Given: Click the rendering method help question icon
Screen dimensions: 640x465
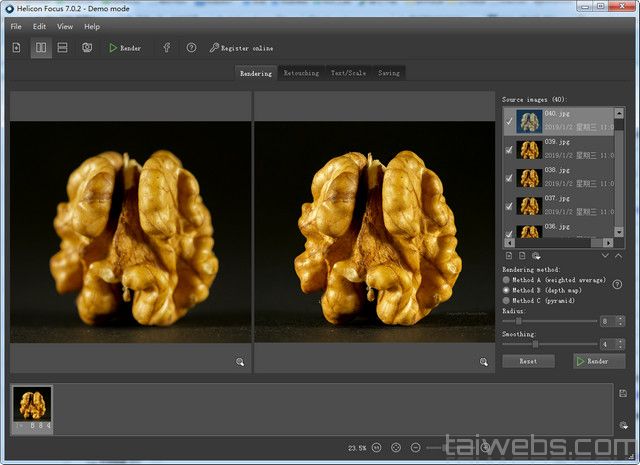Looking at the screenshot, I should tap(617, 285).
